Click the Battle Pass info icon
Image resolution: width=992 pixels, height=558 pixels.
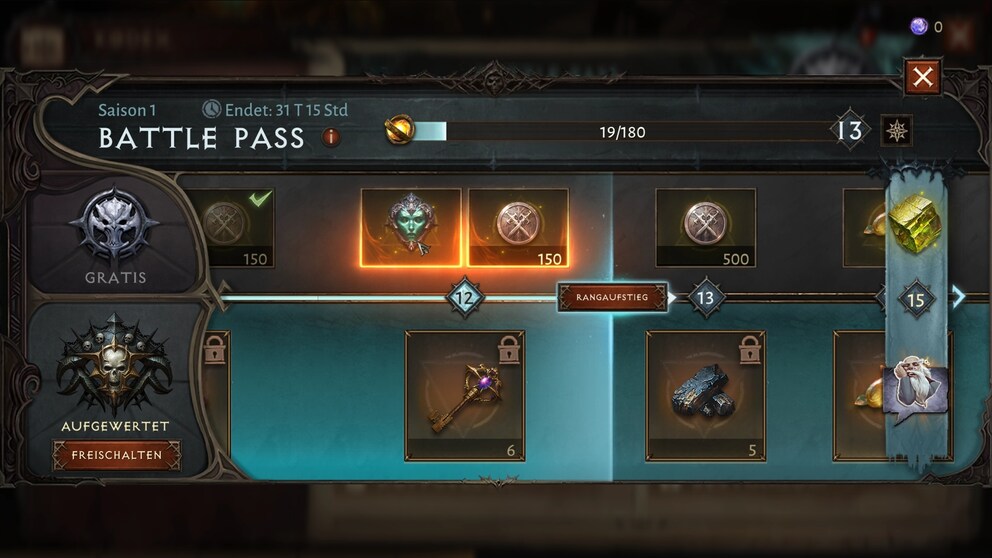(x=331, y=137)
